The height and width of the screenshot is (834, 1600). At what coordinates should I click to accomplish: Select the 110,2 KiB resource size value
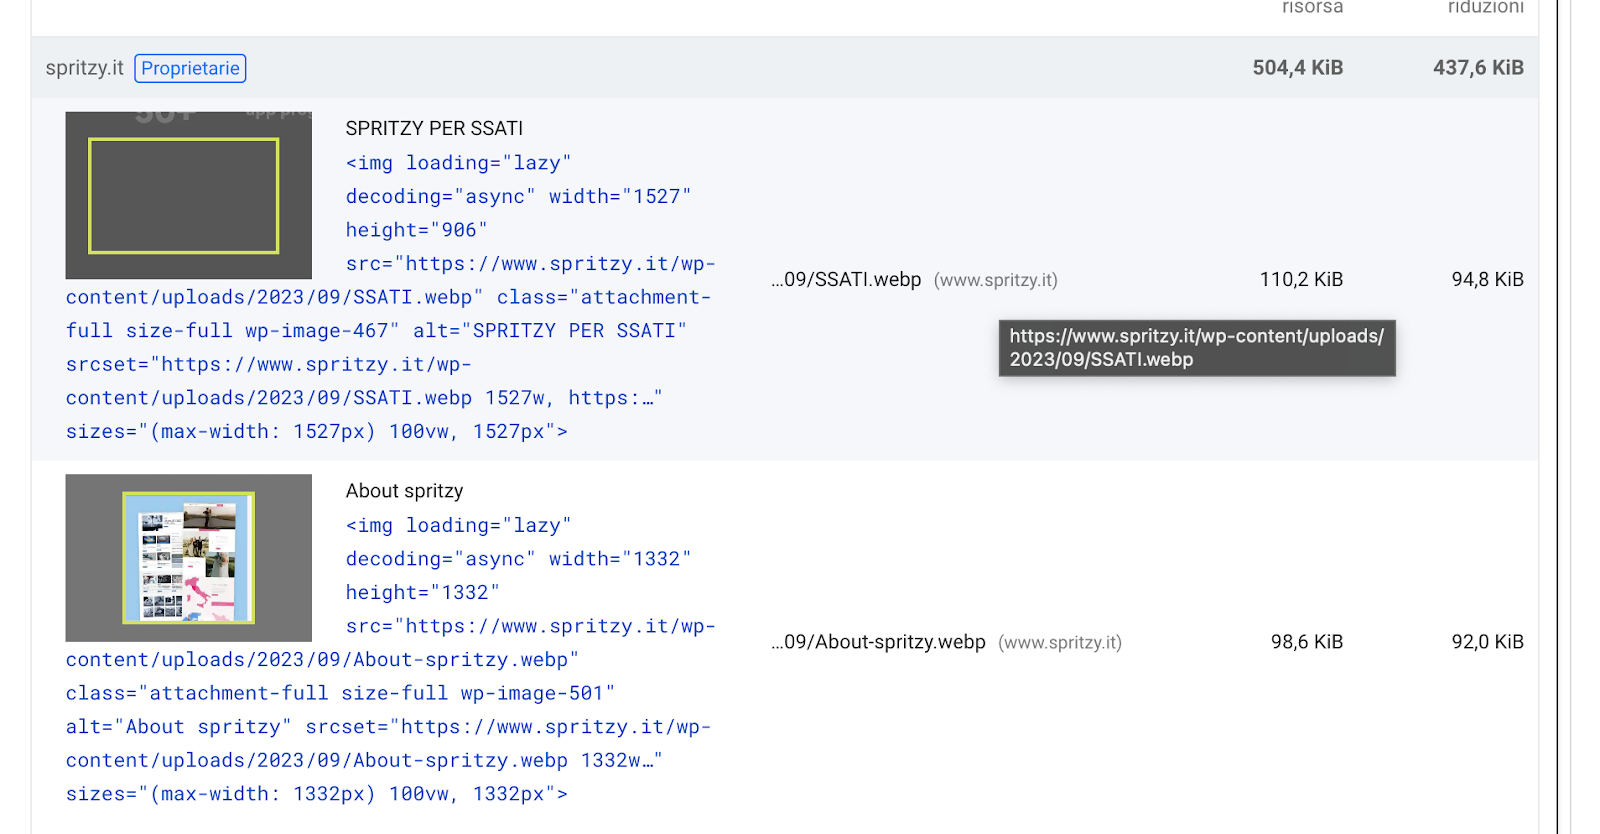tap(1301, 280)
